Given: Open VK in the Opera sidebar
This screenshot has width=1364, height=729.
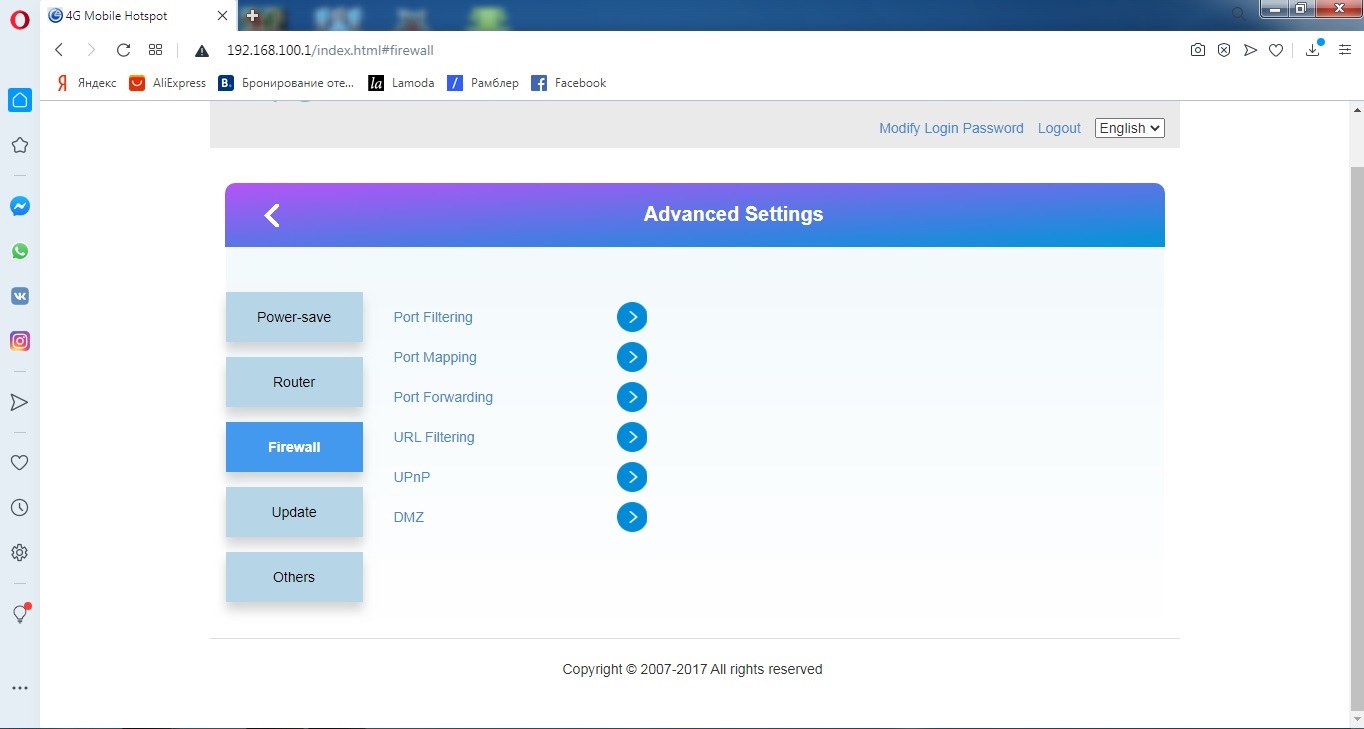Looking at the screenshot, I should pyautogui.click(x=19, y=296).
